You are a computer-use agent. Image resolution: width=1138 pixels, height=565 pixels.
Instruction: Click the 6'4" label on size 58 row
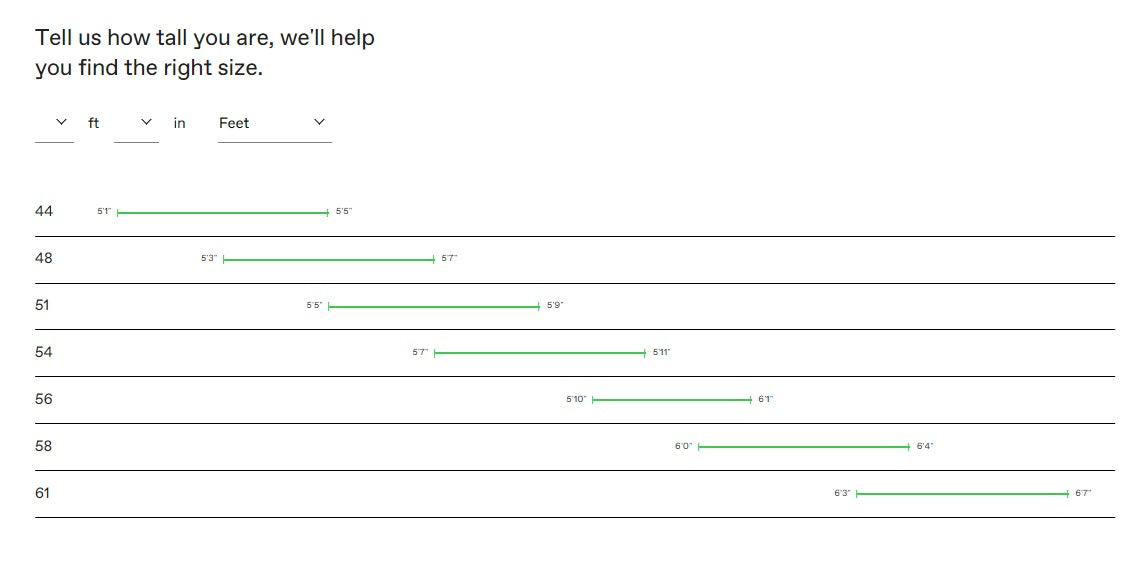(x=925, y=447)
